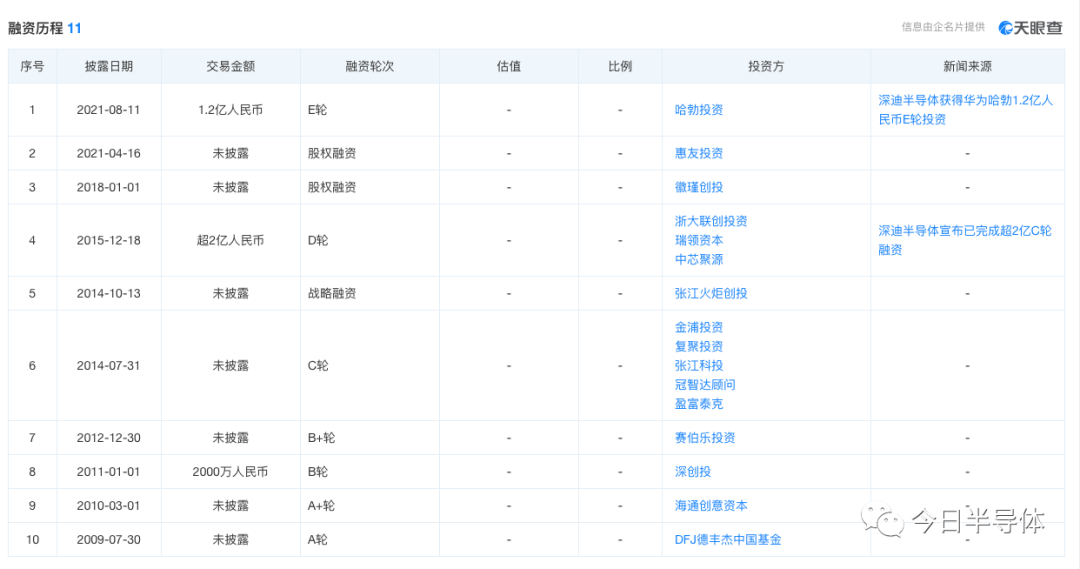This screenshot has height=569, width=1080.
Task: Select date cell 2010-03-01
Action: coord(108,506)
